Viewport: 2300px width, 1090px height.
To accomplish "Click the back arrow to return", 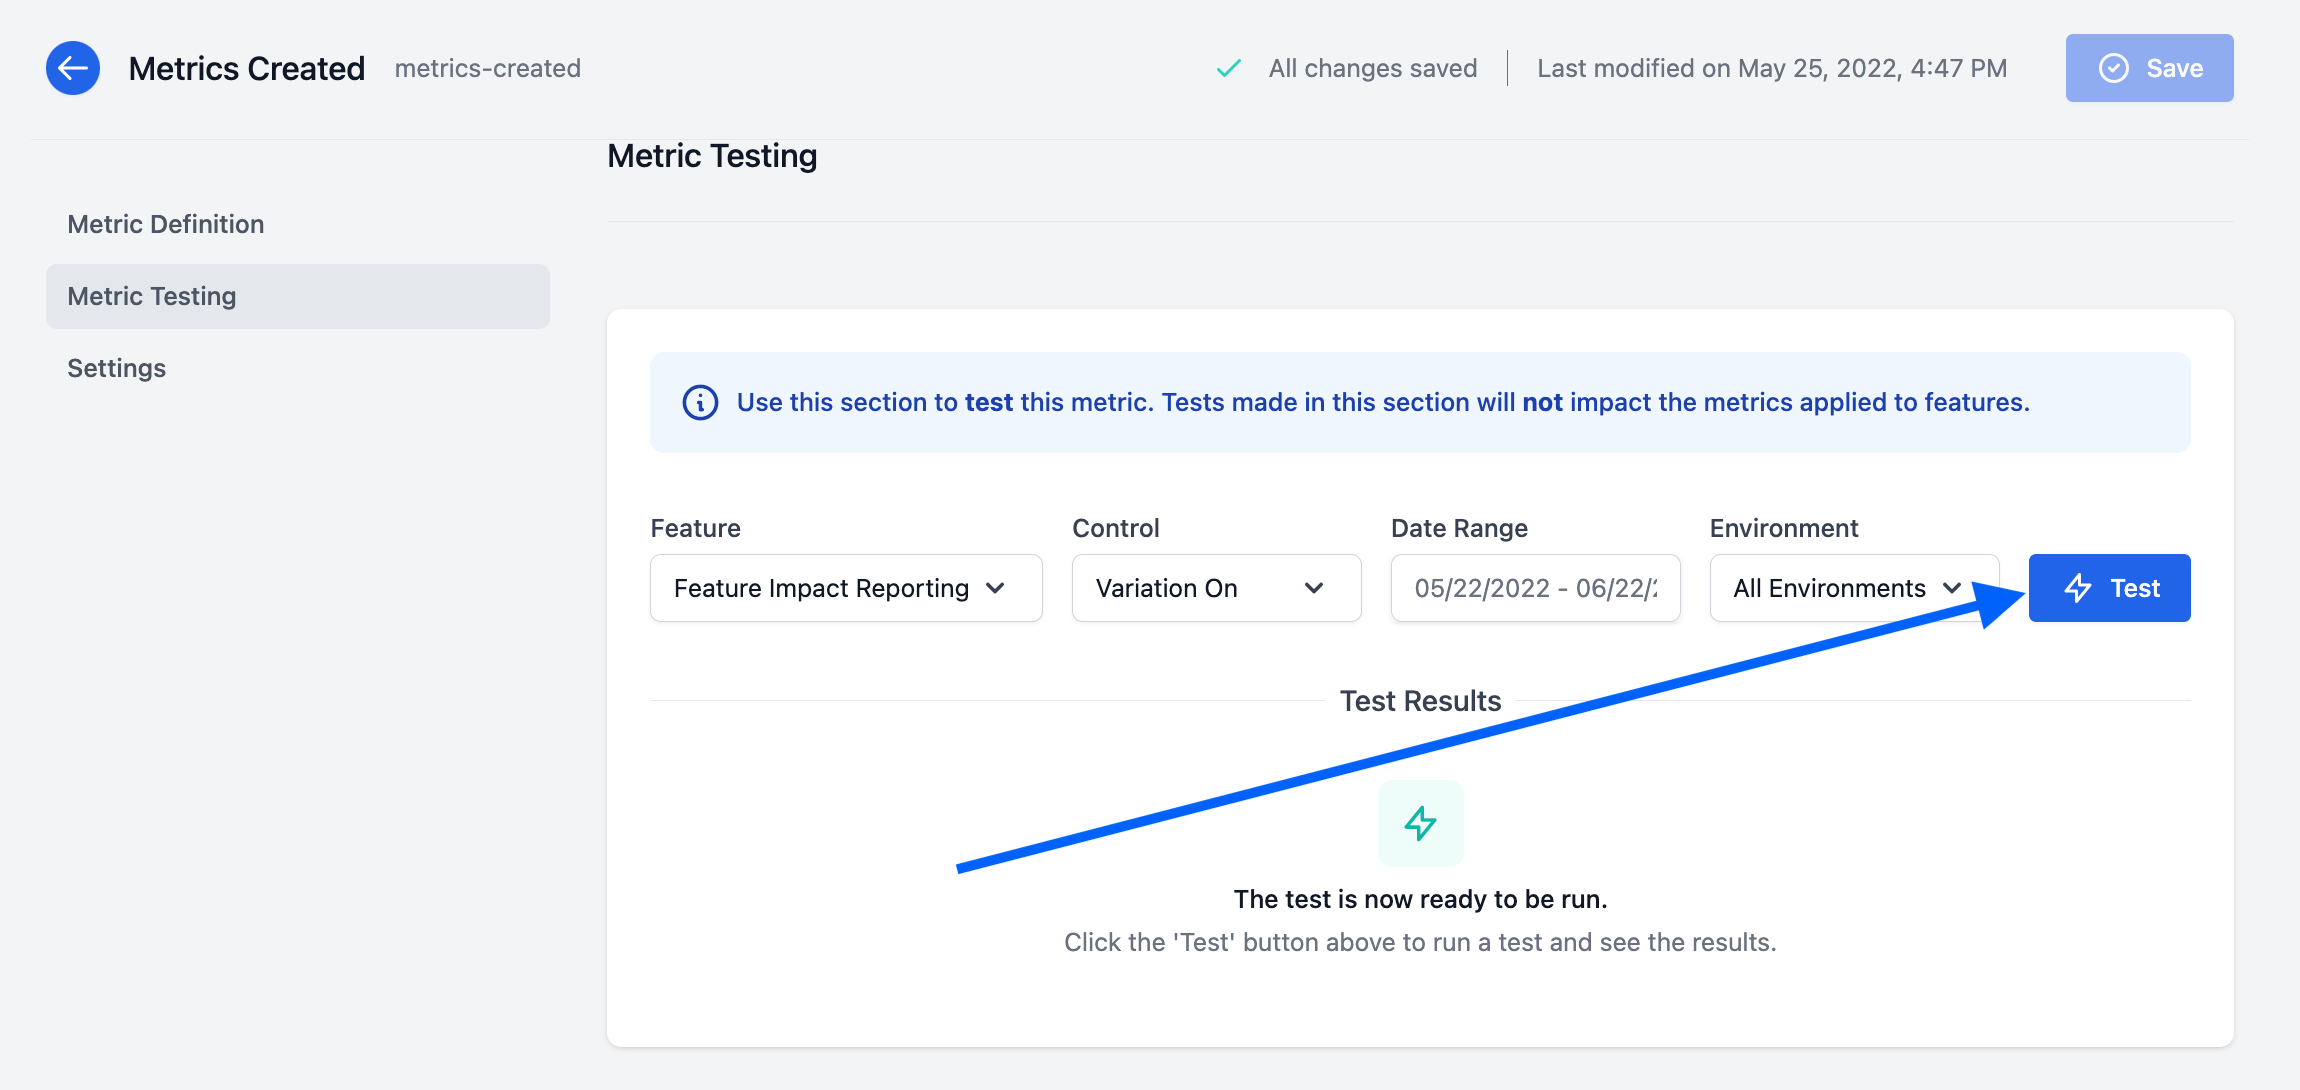I will pyautogui.click(x=72, y=67).
